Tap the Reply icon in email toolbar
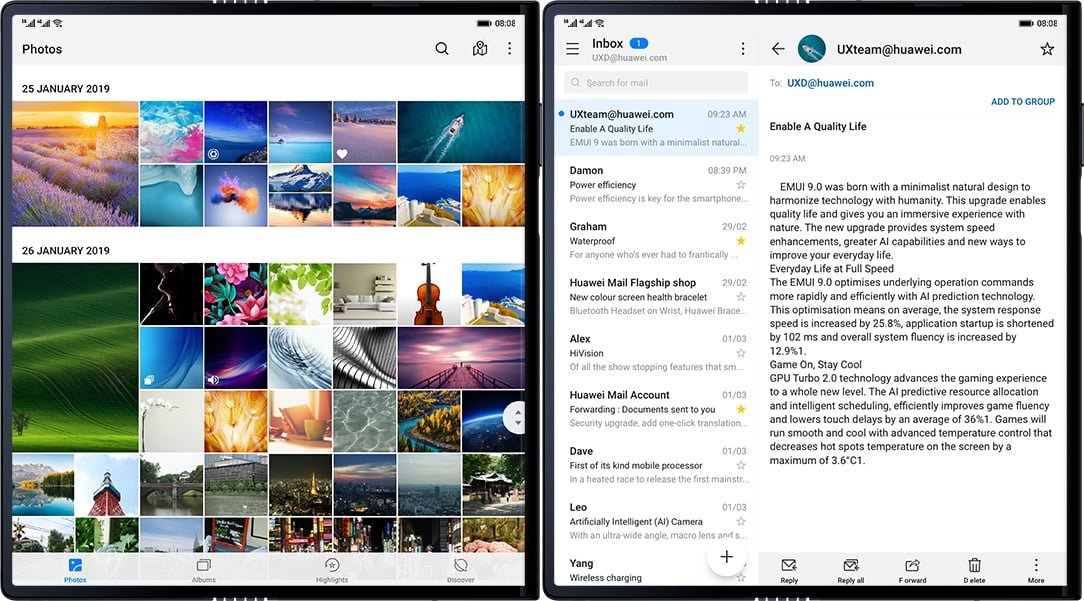Viewport: 1084px width, 601px height. pyautogui.click(x=789, y=568)
